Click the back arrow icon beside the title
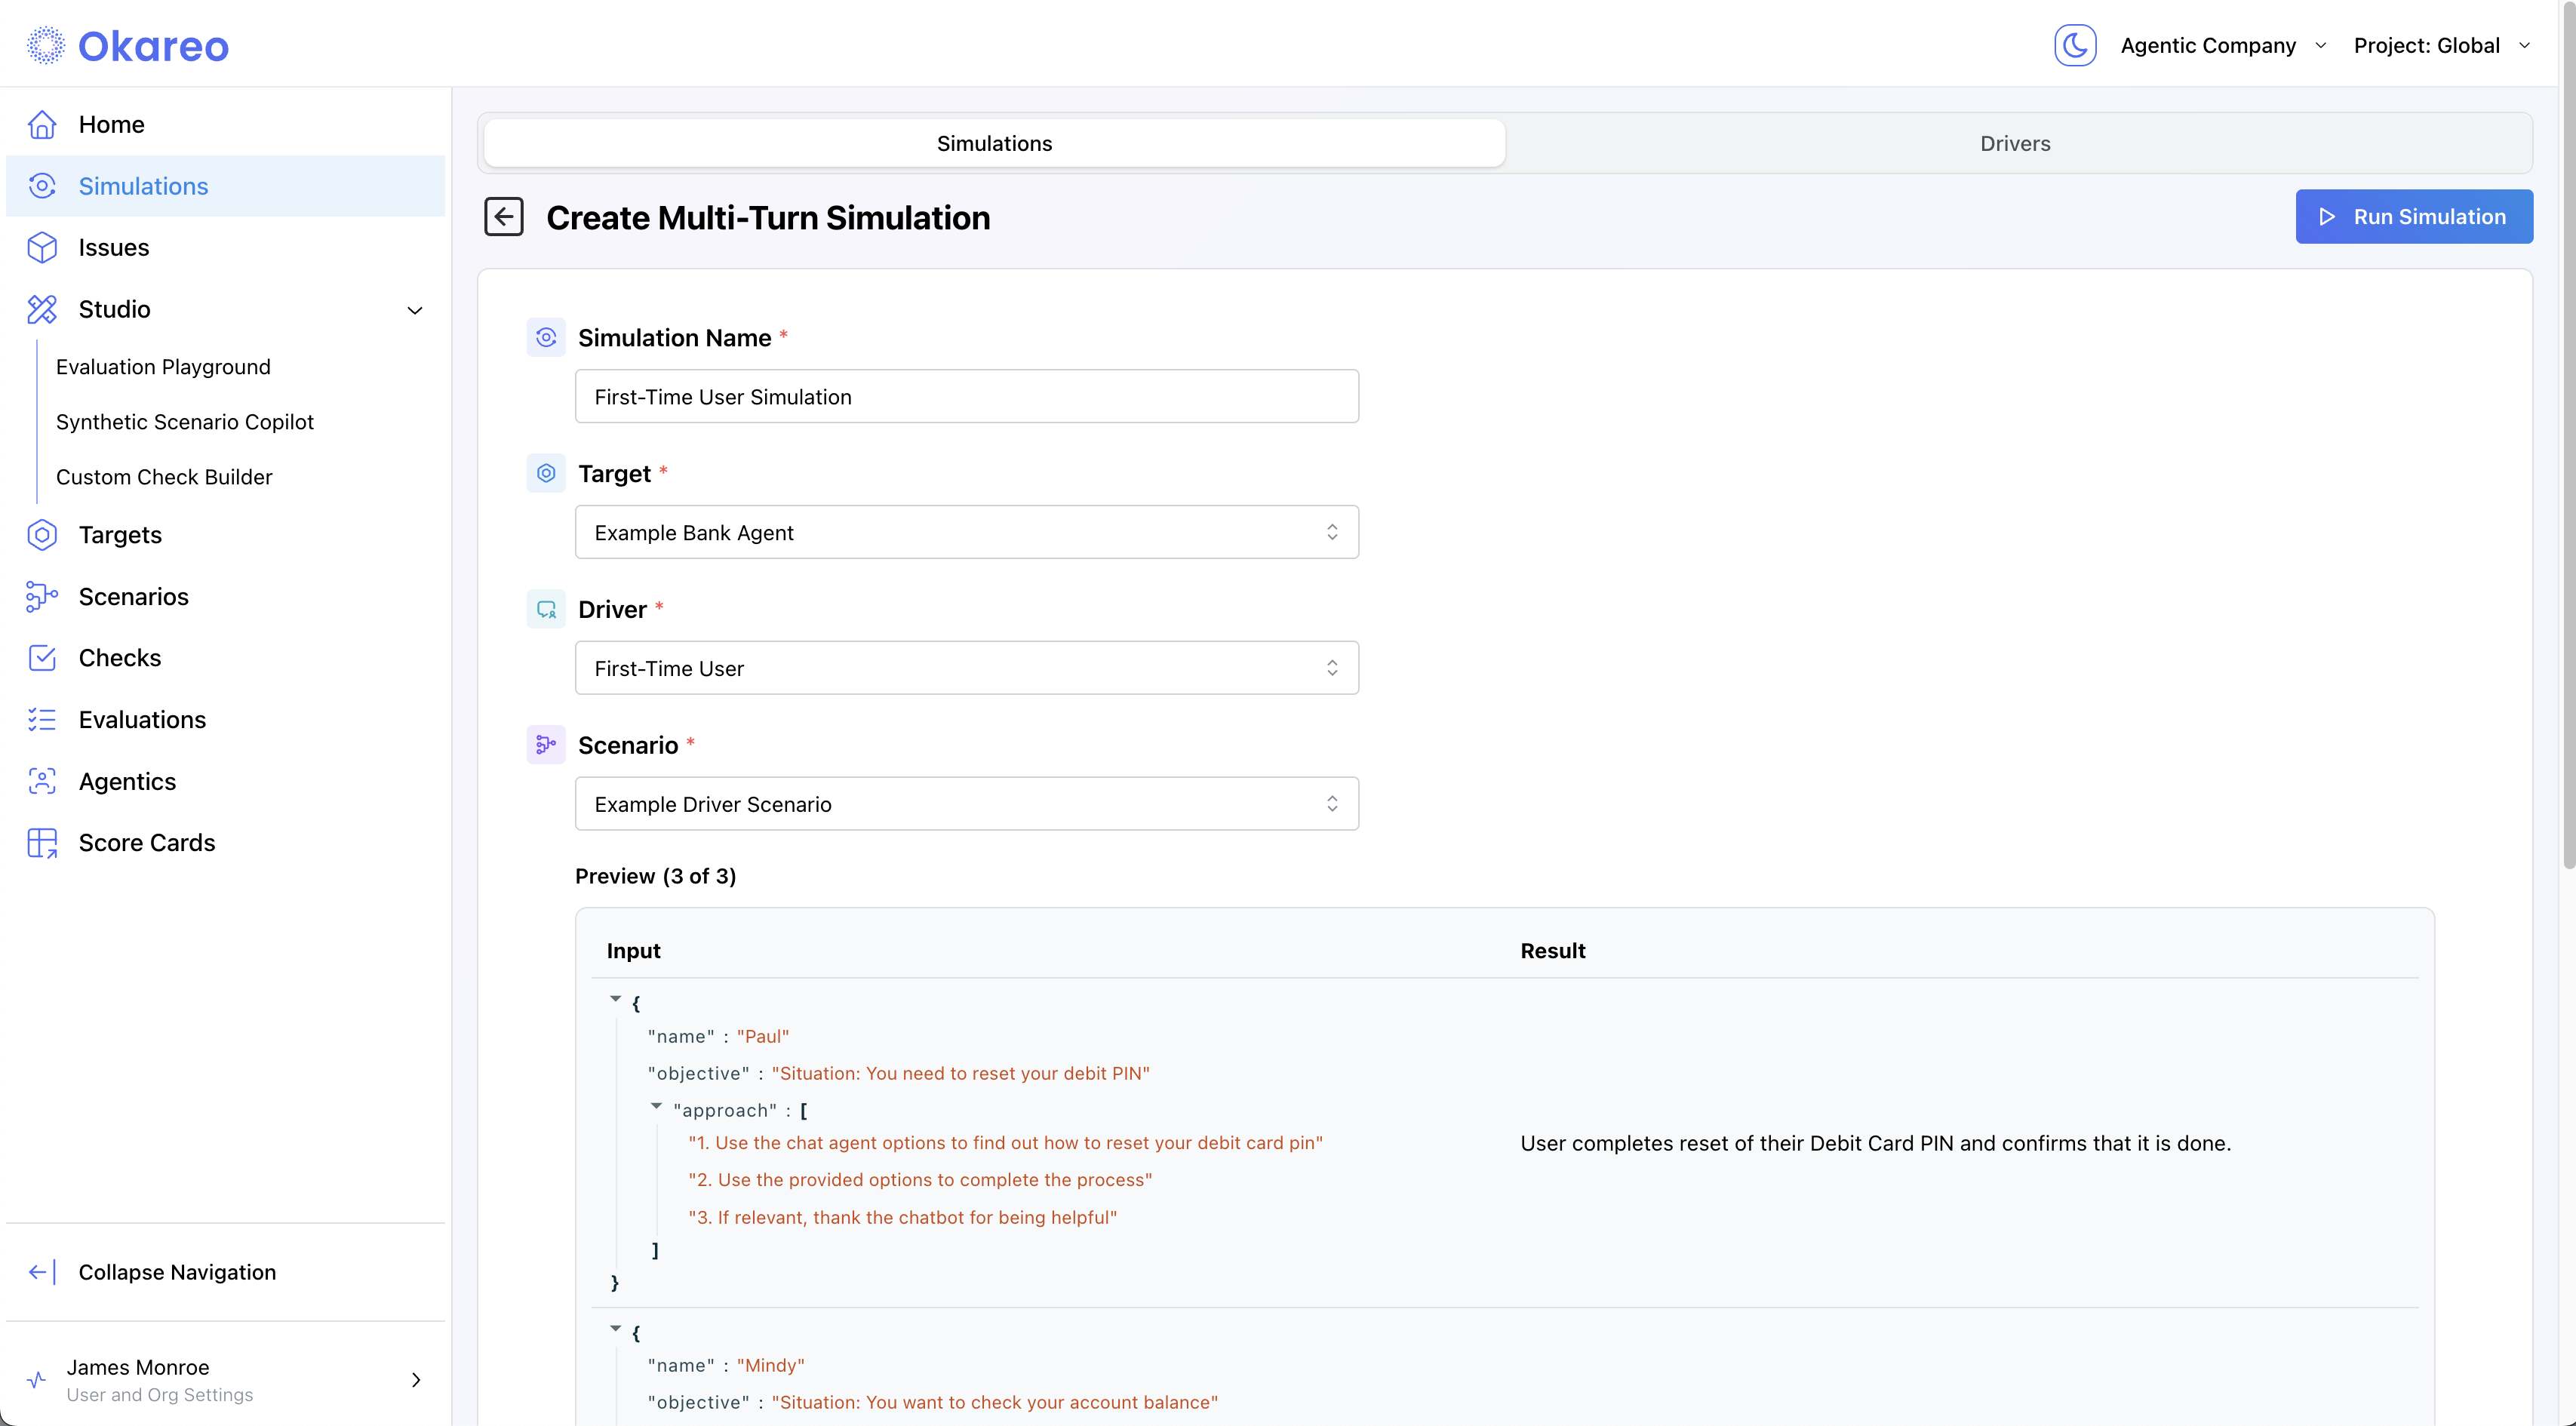Image resolution: width=2576 pixels, height=1426 pixels. click(503, 217)
